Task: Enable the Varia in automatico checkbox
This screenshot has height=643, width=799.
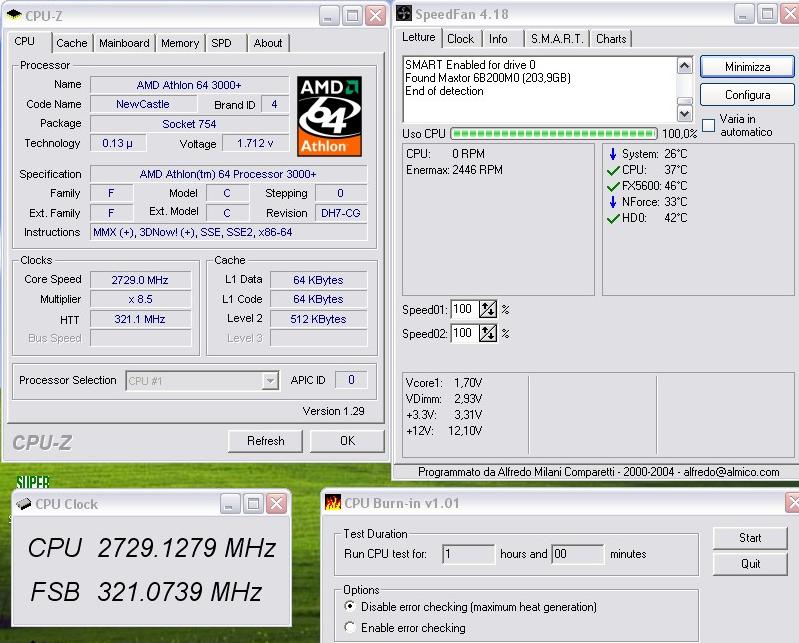Action: point(708,125)
